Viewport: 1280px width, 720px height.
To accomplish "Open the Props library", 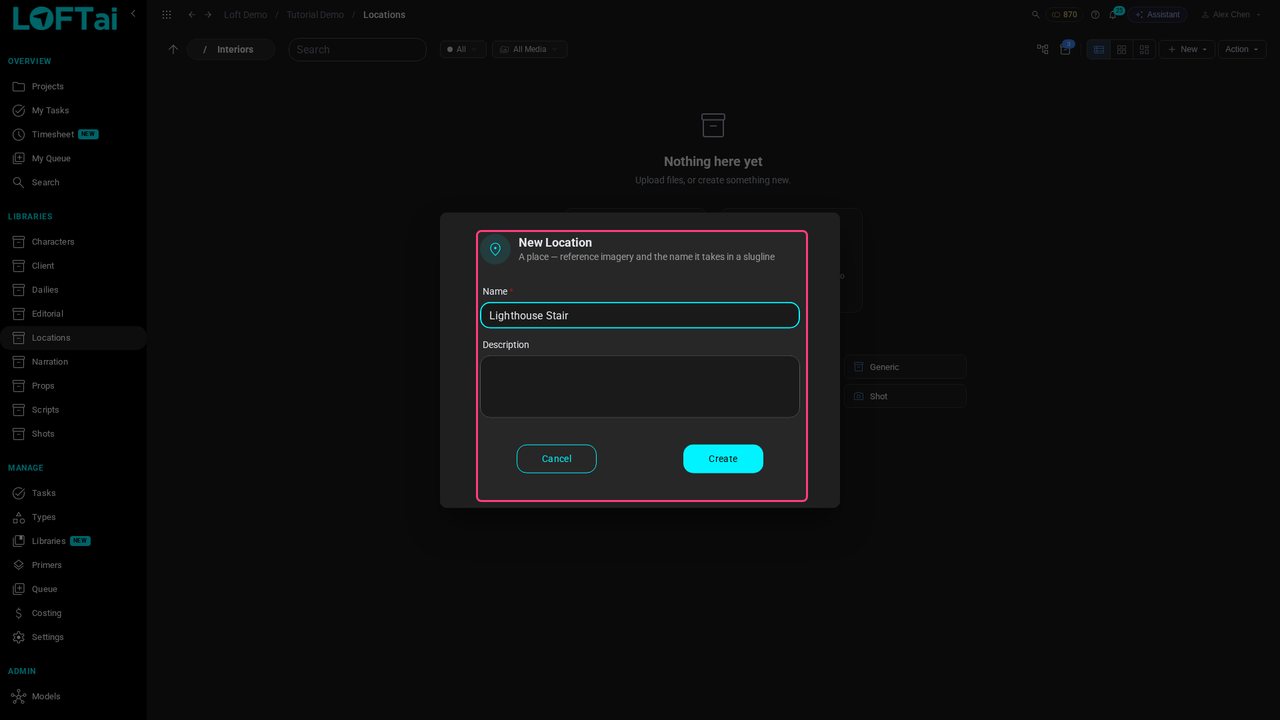I will tap(73, 386).
